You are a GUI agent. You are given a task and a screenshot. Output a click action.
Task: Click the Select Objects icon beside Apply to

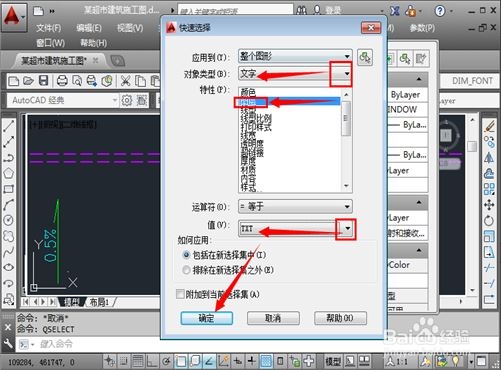[x=365, y=57]
